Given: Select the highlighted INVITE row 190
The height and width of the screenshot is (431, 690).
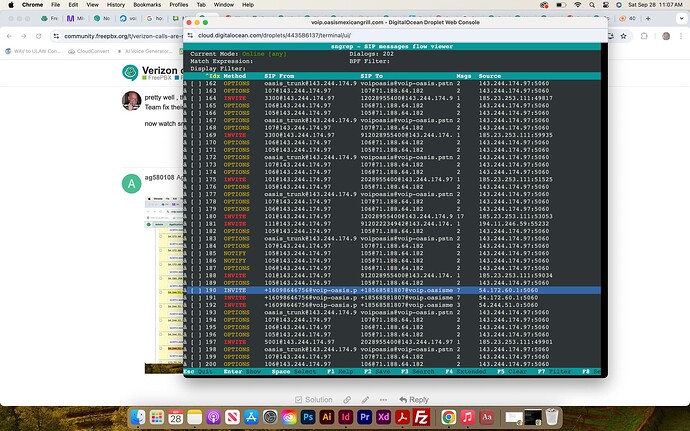Looking at the screenshot, I should click(x=394, y=291).
